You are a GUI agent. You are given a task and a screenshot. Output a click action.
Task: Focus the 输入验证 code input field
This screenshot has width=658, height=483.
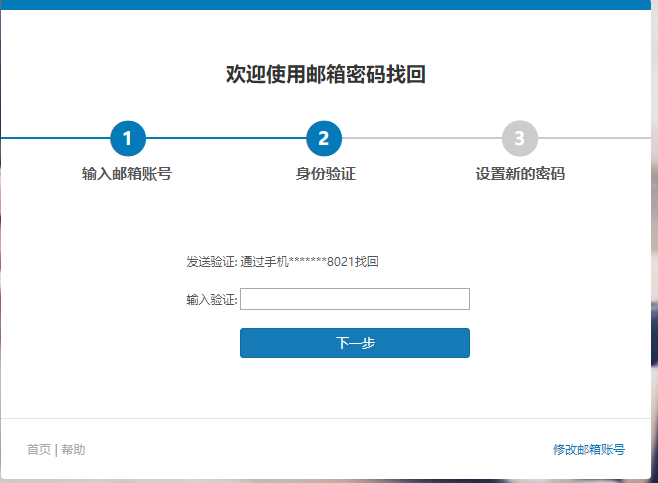[x=354, y=299]
